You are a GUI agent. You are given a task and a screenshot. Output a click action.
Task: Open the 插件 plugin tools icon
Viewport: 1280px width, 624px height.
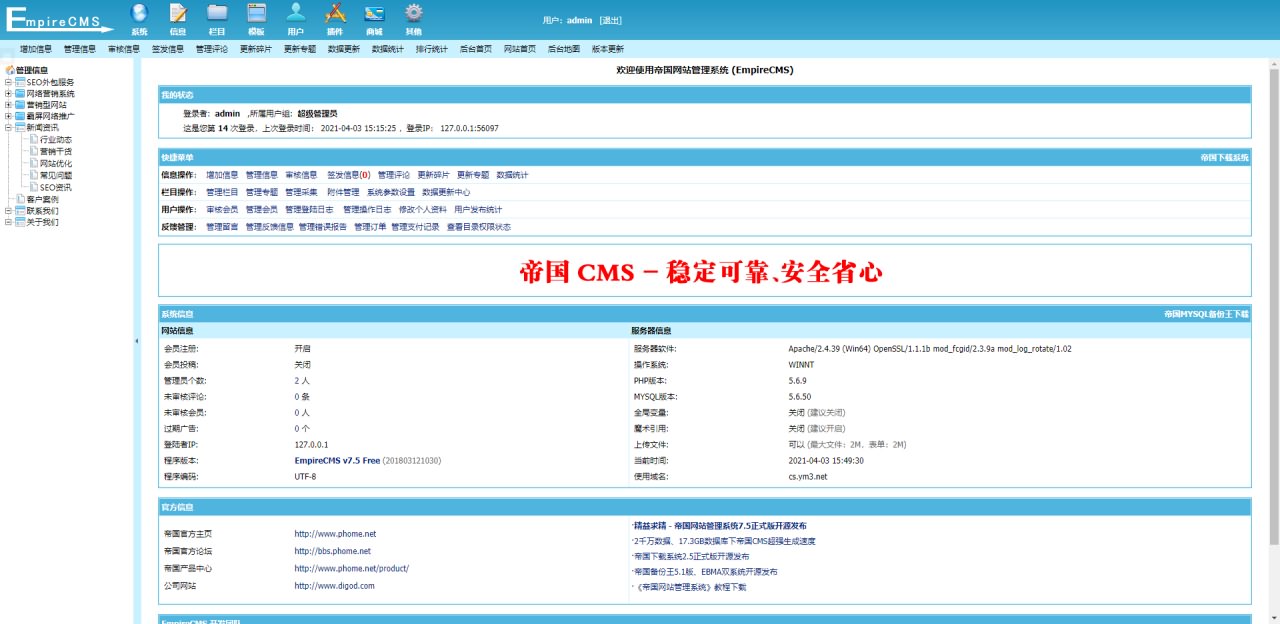(335, 13)
